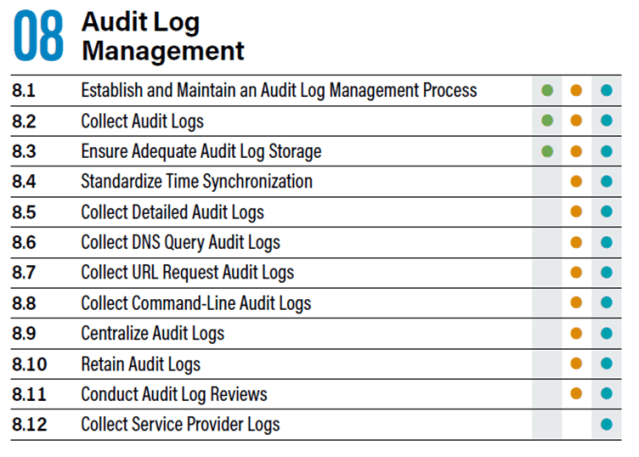This screenshot has height=457, width=639.
Task: Click the green dot for Collect Audit Logs
Action: (x=547, y=122)
